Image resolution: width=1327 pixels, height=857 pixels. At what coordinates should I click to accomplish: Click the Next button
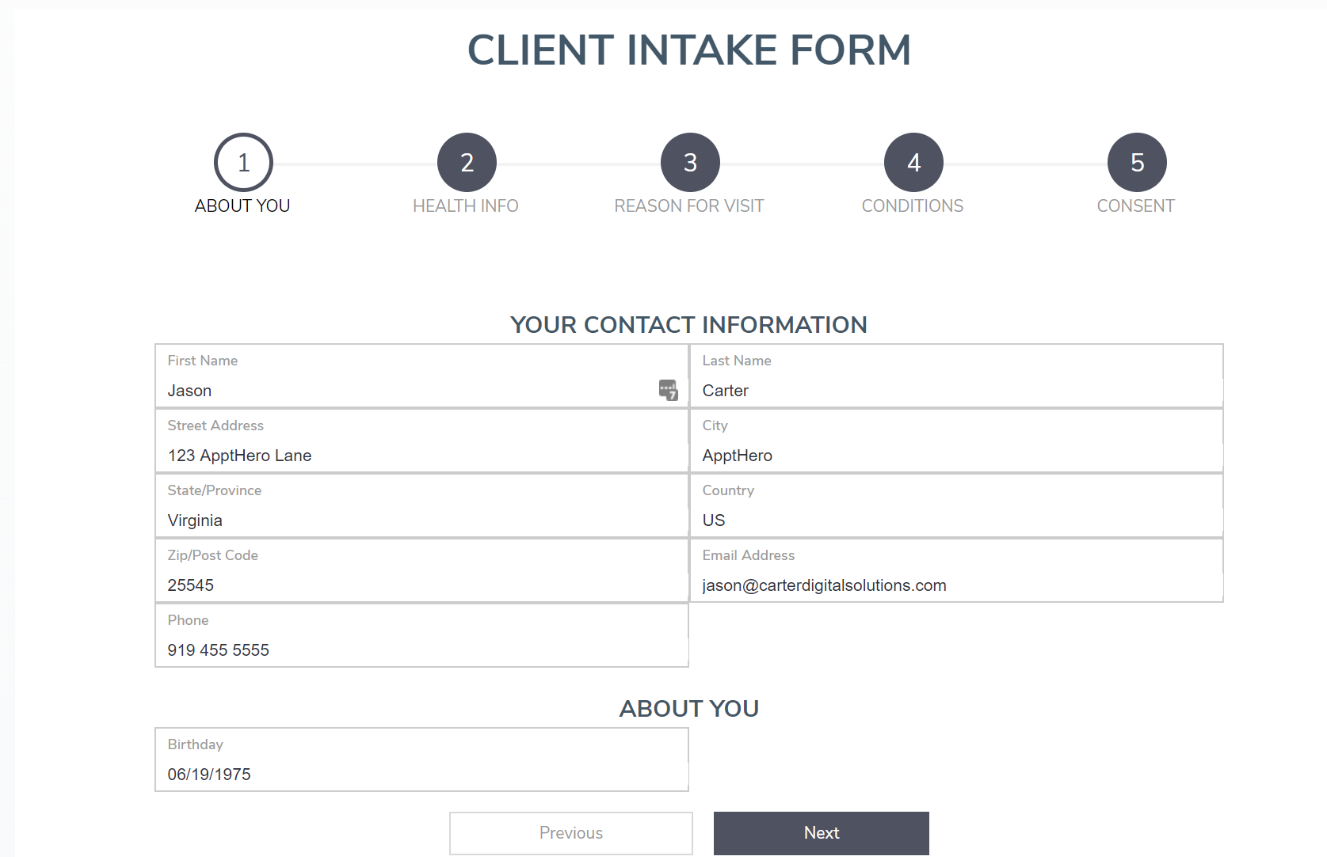click(821, 833)
